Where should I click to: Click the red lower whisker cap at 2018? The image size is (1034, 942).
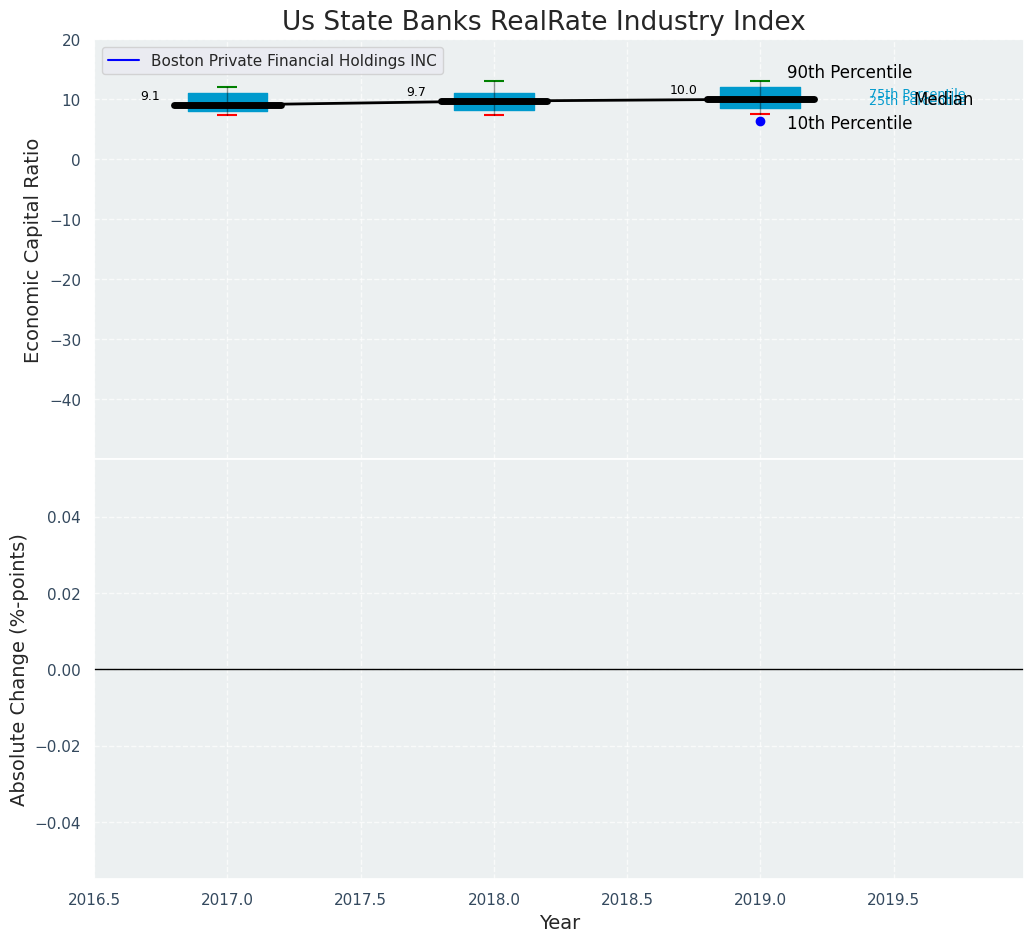point(494,115)
